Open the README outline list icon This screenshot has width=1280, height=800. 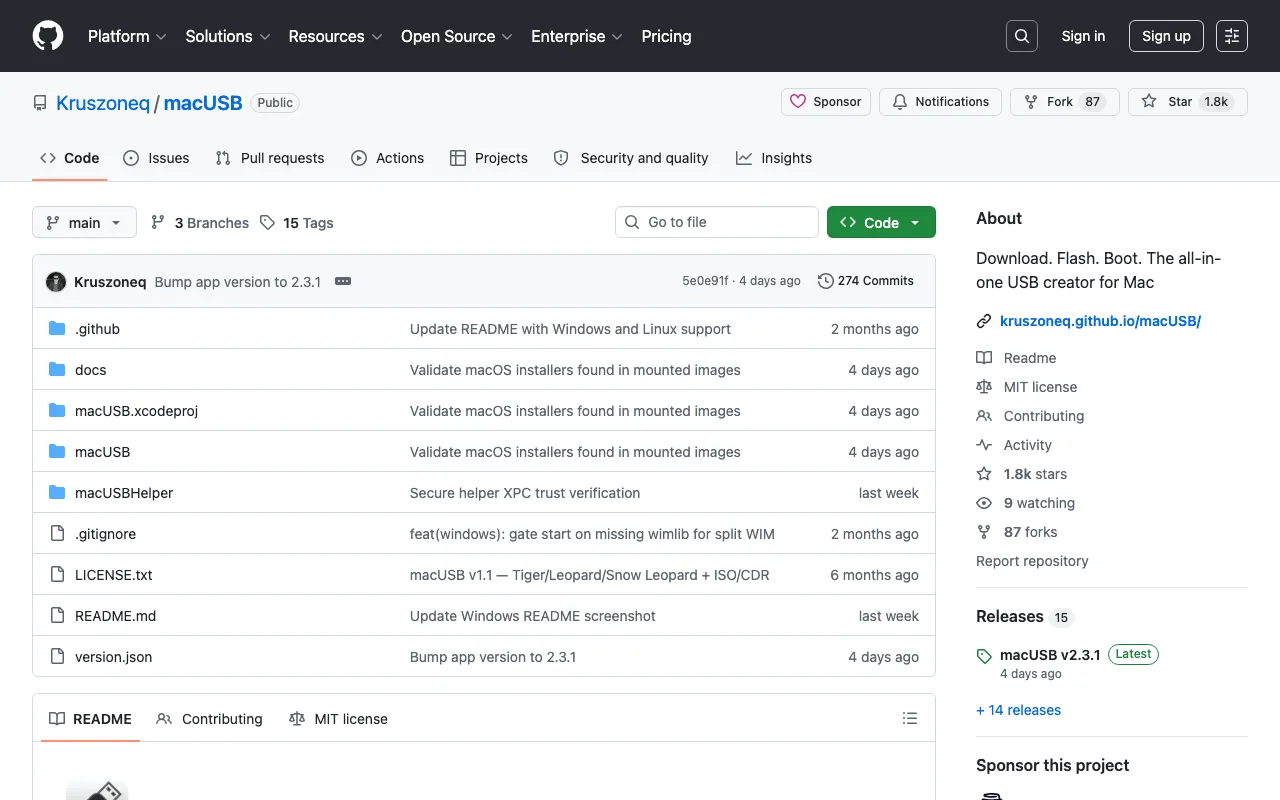pos(910,718)
